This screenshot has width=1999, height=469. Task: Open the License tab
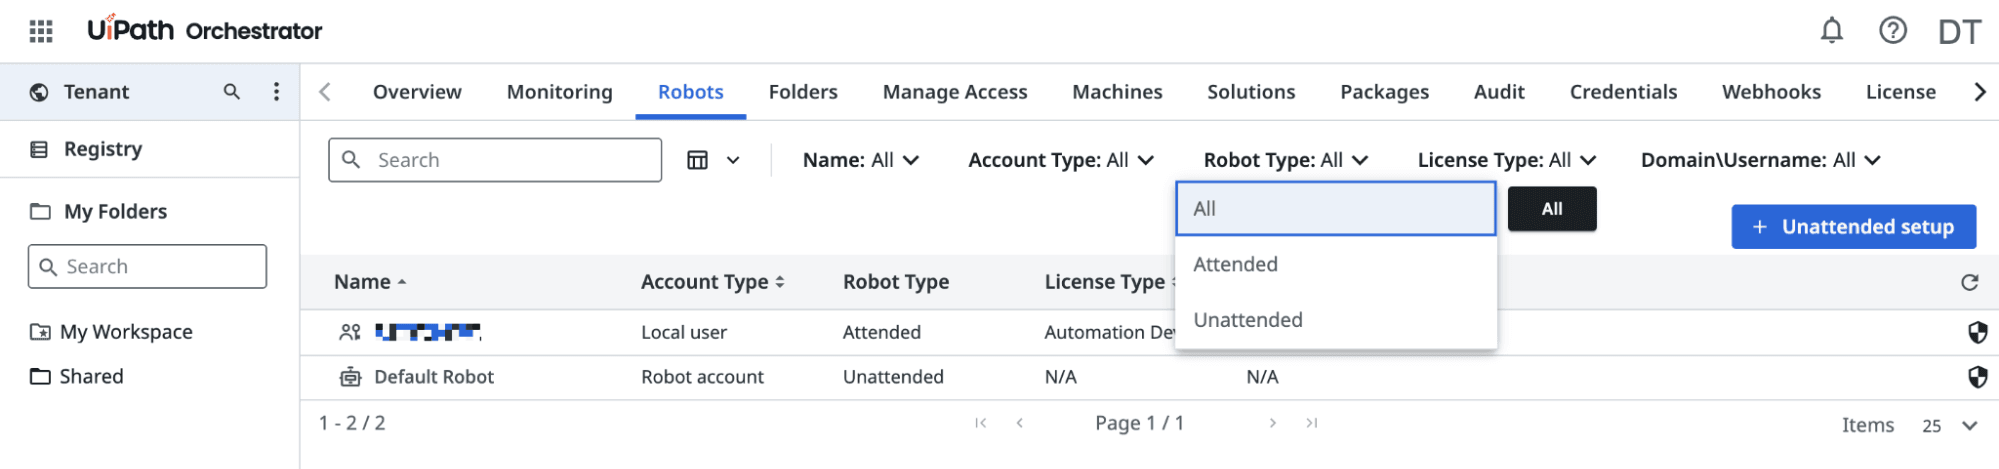(x=1900, y=92)
